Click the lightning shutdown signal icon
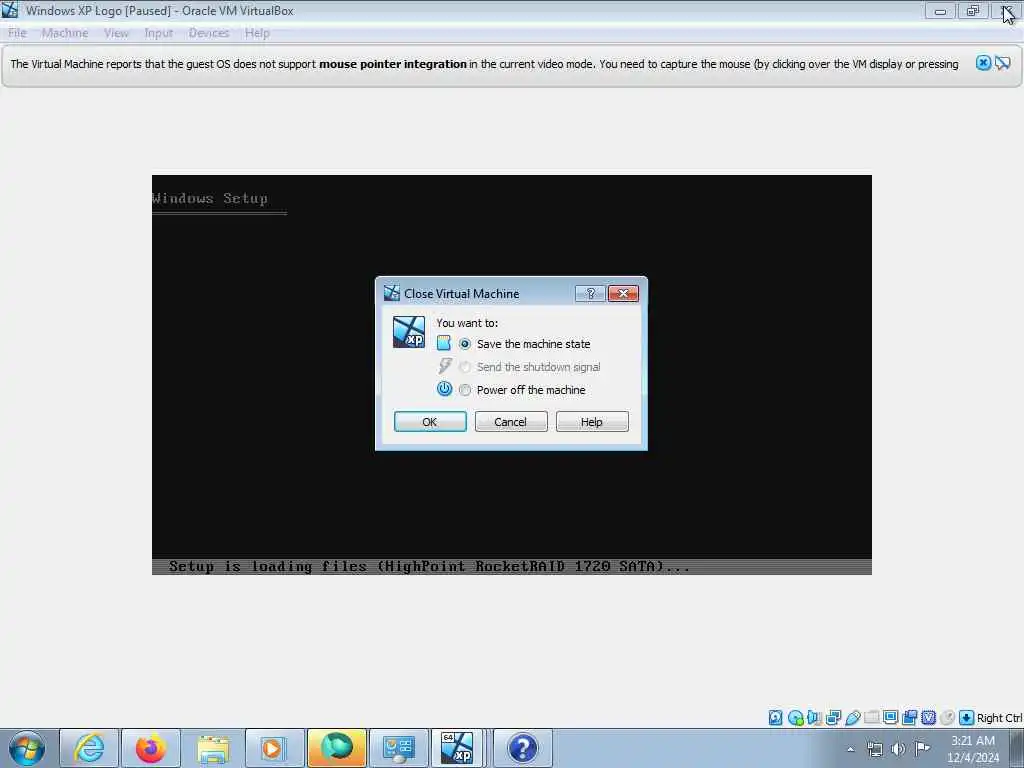 tap(445, 366)
